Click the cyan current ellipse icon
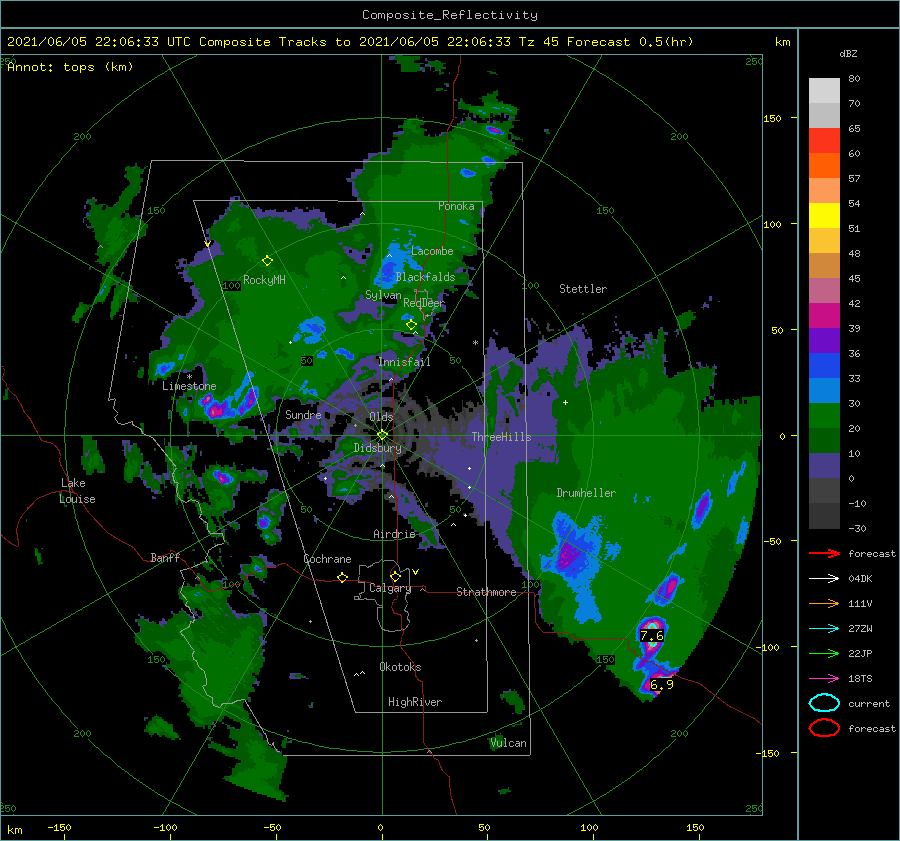Image resolution: width=900 pixels, height=841 pixels. coord(824,703)
